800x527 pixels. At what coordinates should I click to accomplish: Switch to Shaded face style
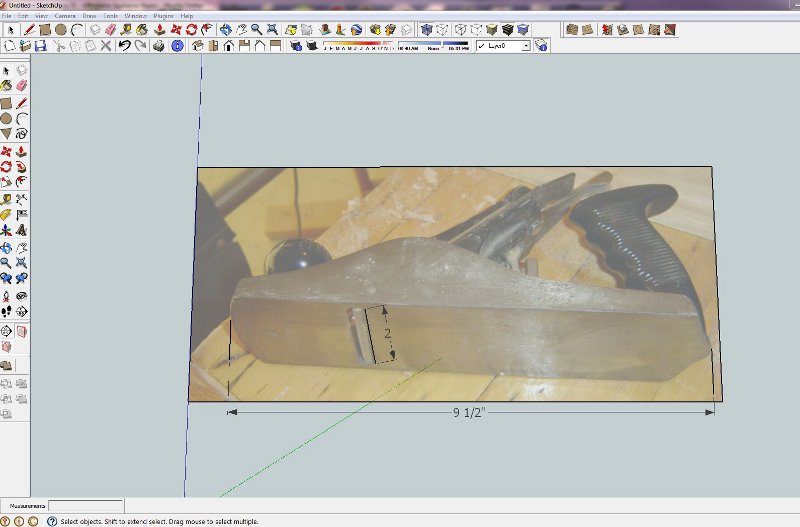(x=492, y=30)
